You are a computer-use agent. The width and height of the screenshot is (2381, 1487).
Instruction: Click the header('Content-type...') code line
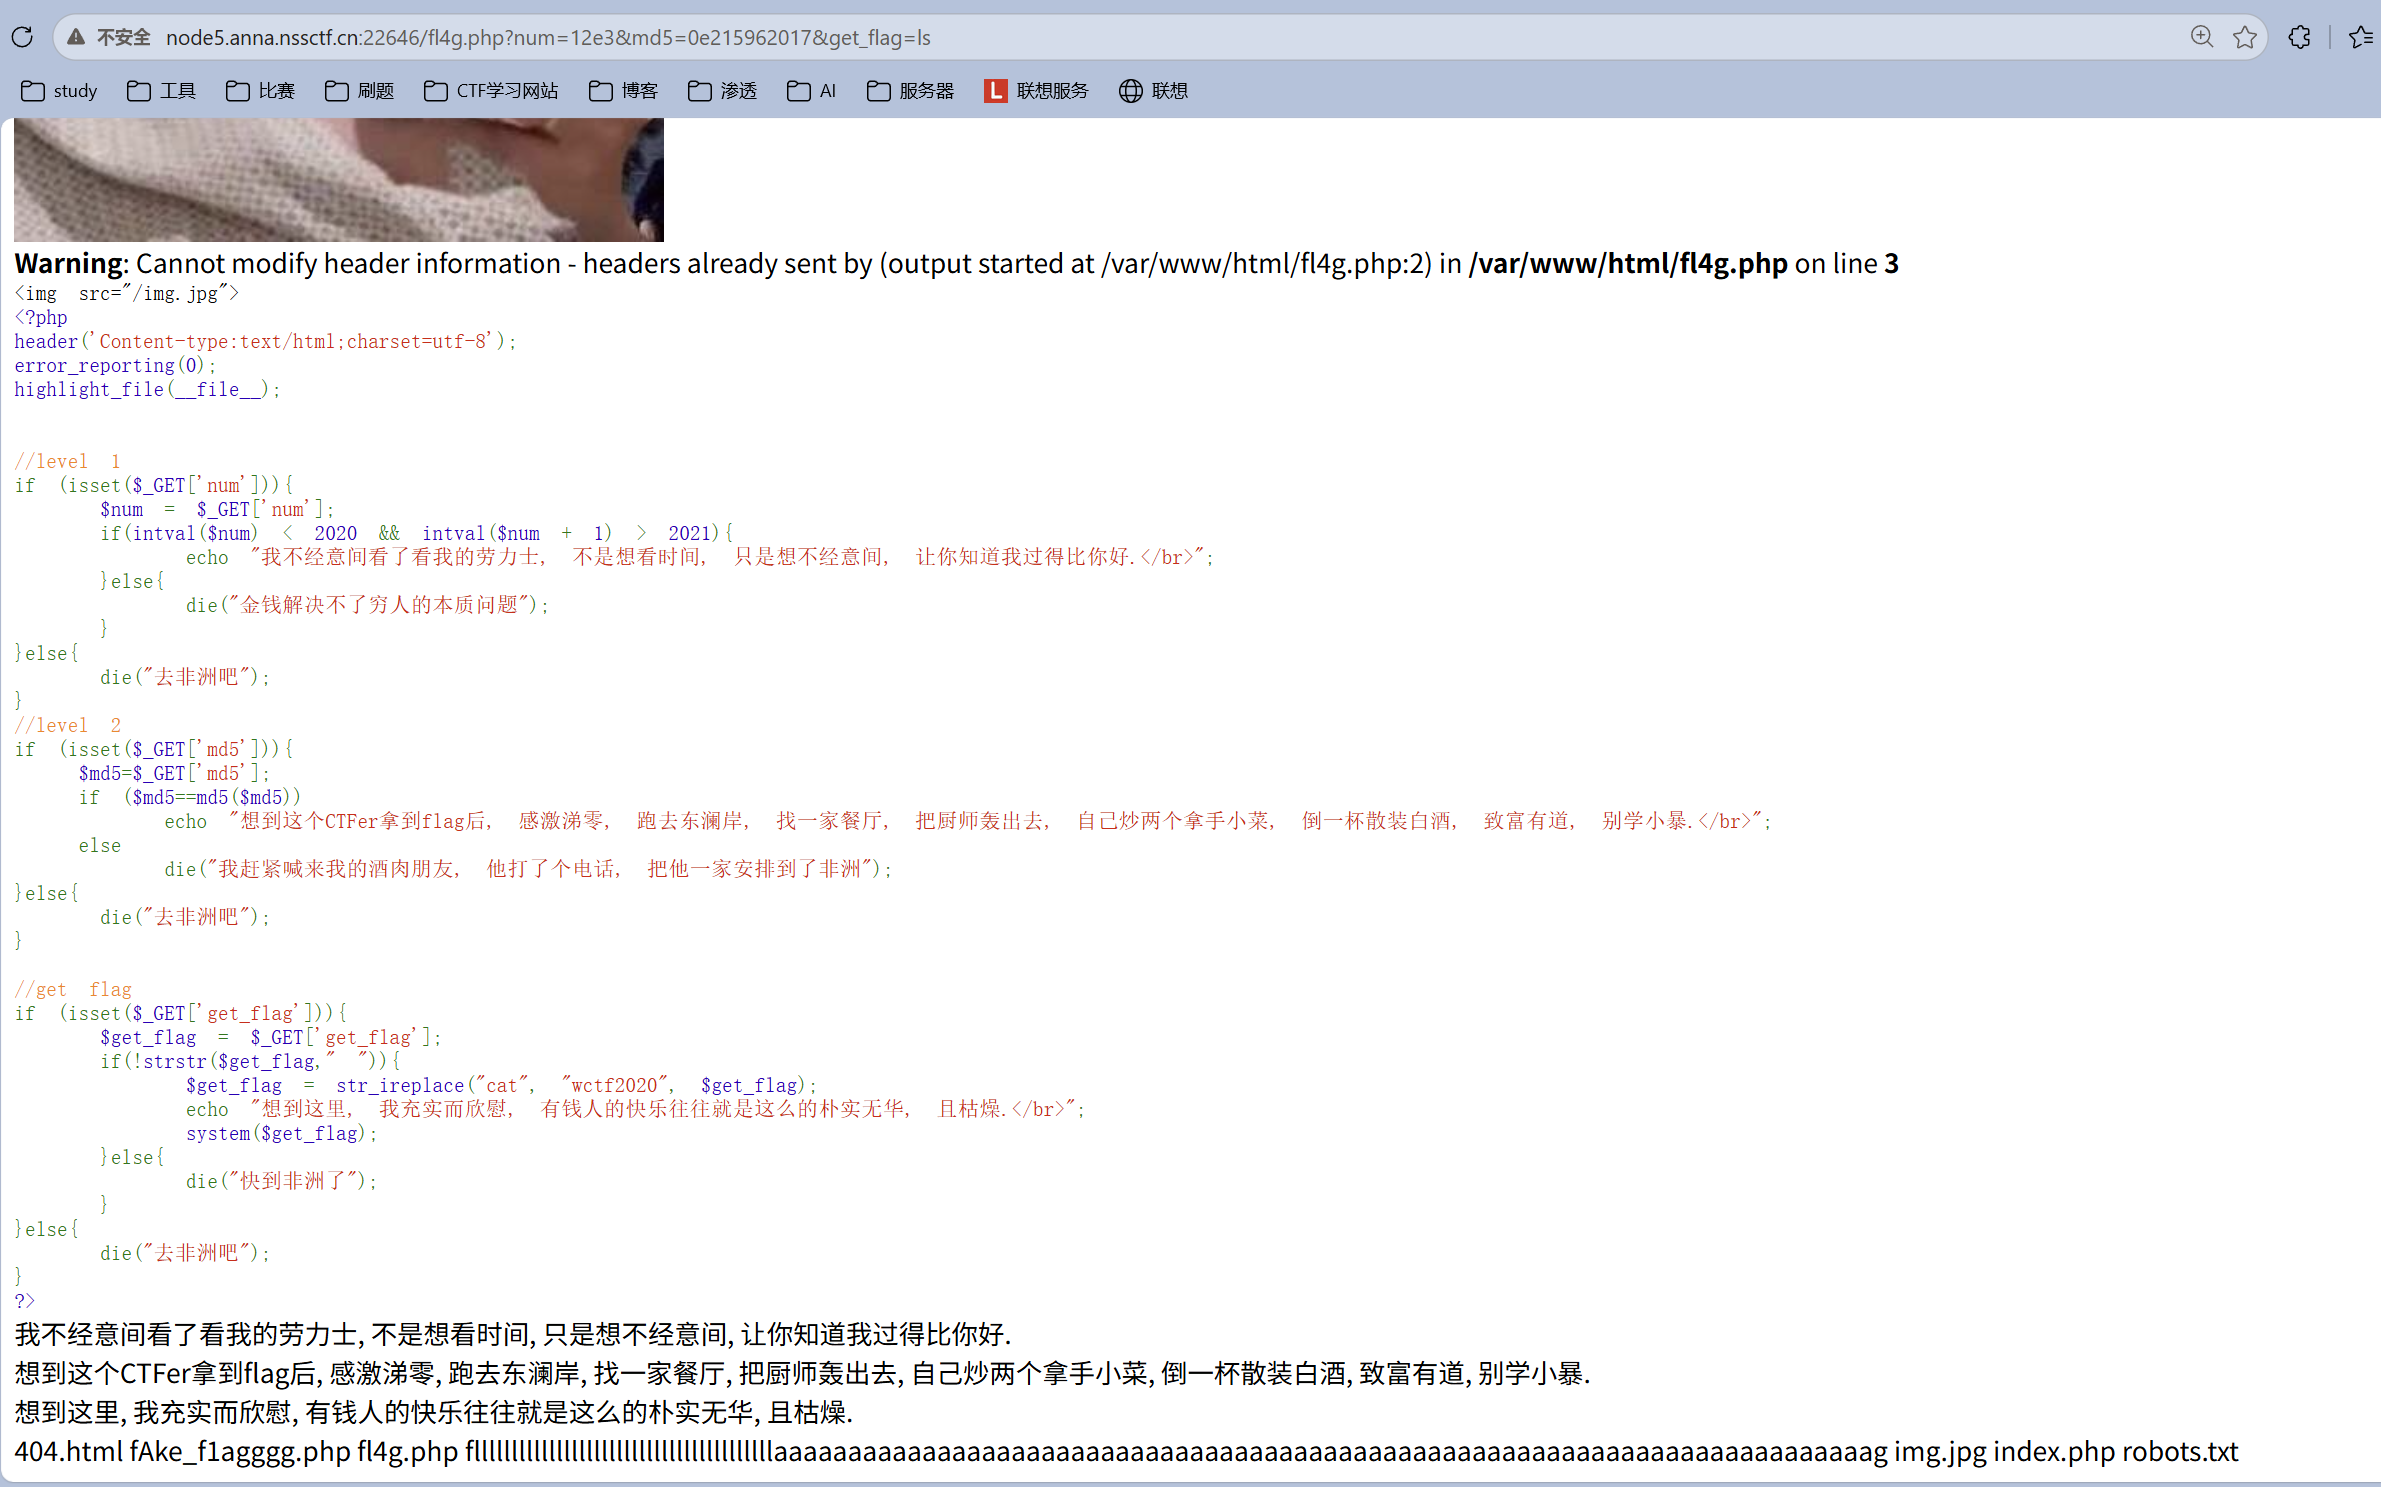coord(265,341)
